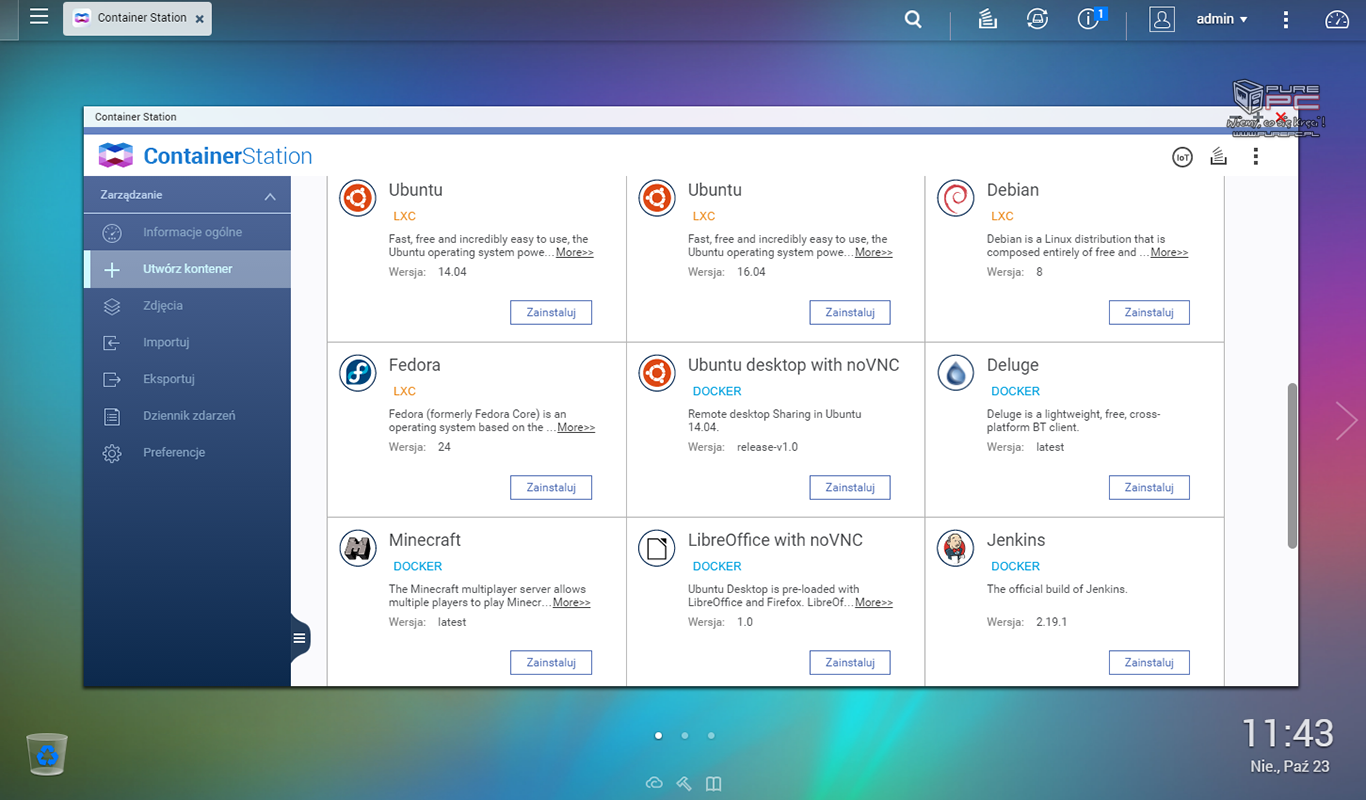The width and height of the screenshot is (1366, 800).
Task: Open Container Station more options menu
Action: click(x=1256, y=156)
